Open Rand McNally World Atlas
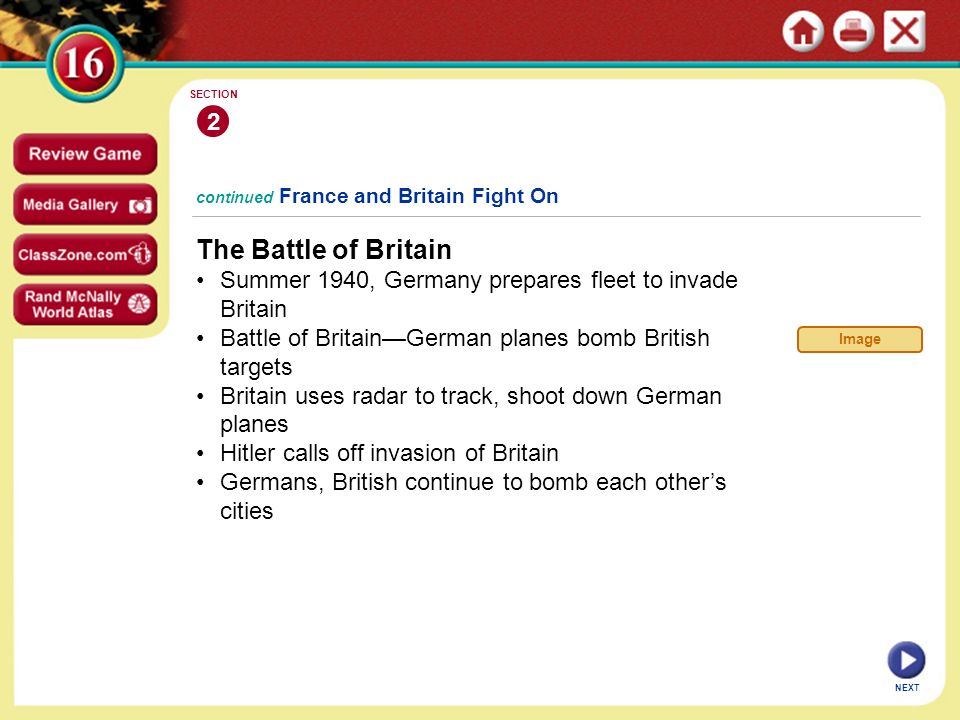Image resolution: width=960 pixels, height=720 pixels. (85, 304)
